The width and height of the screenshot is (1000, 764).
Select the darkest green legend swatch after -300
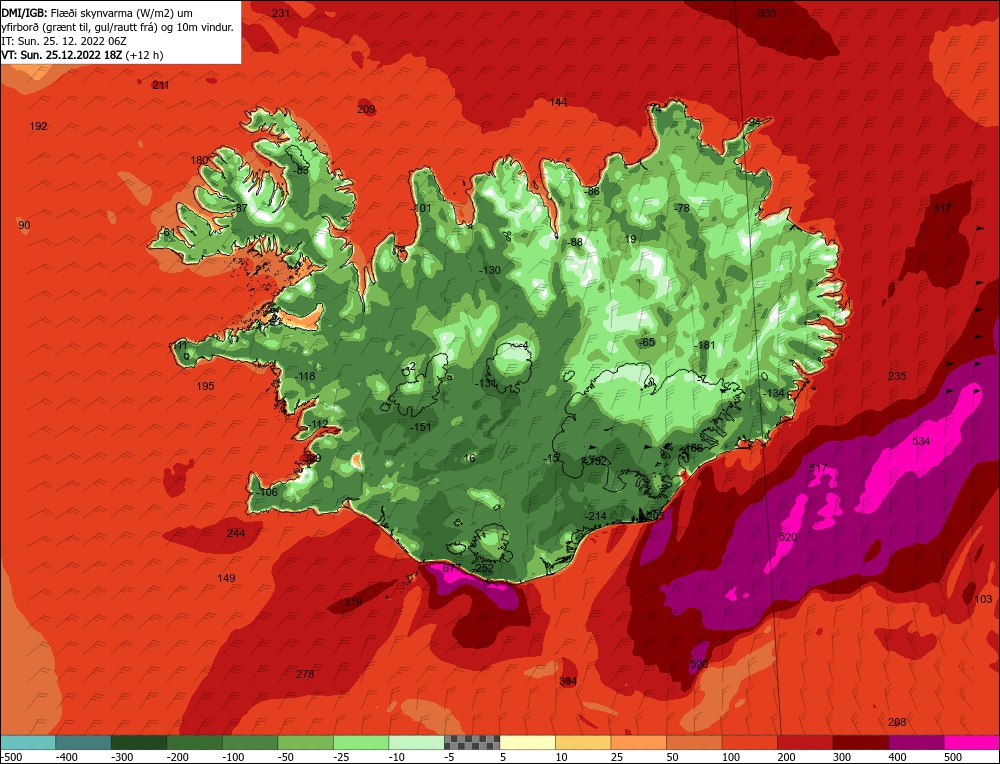pos(139,742)
